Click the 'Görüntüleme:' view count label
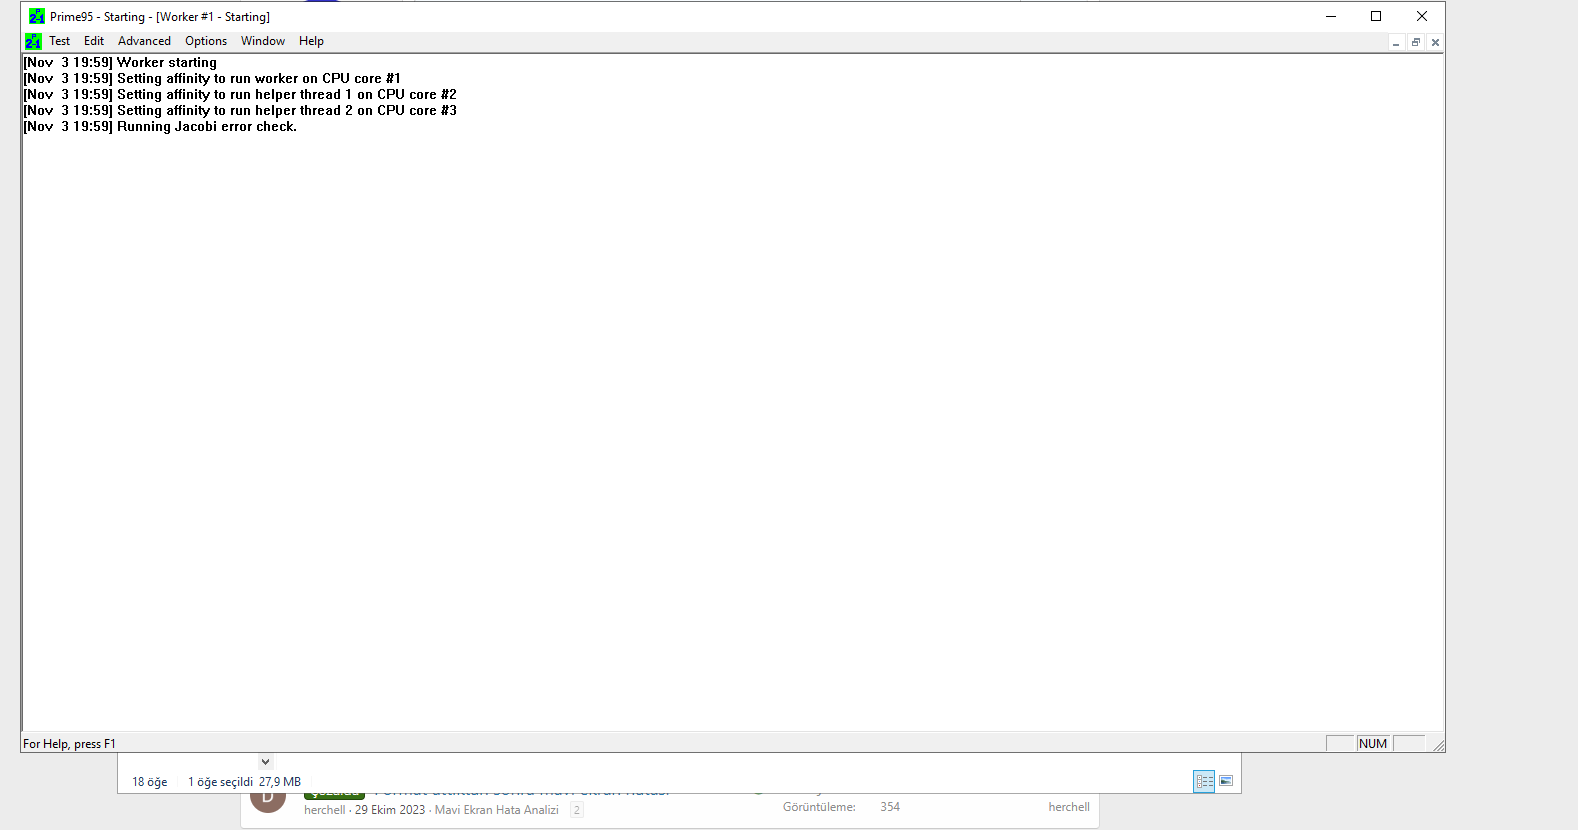Screen dimensions: 1578x830 pyautogui.click(x=819, y=807)
